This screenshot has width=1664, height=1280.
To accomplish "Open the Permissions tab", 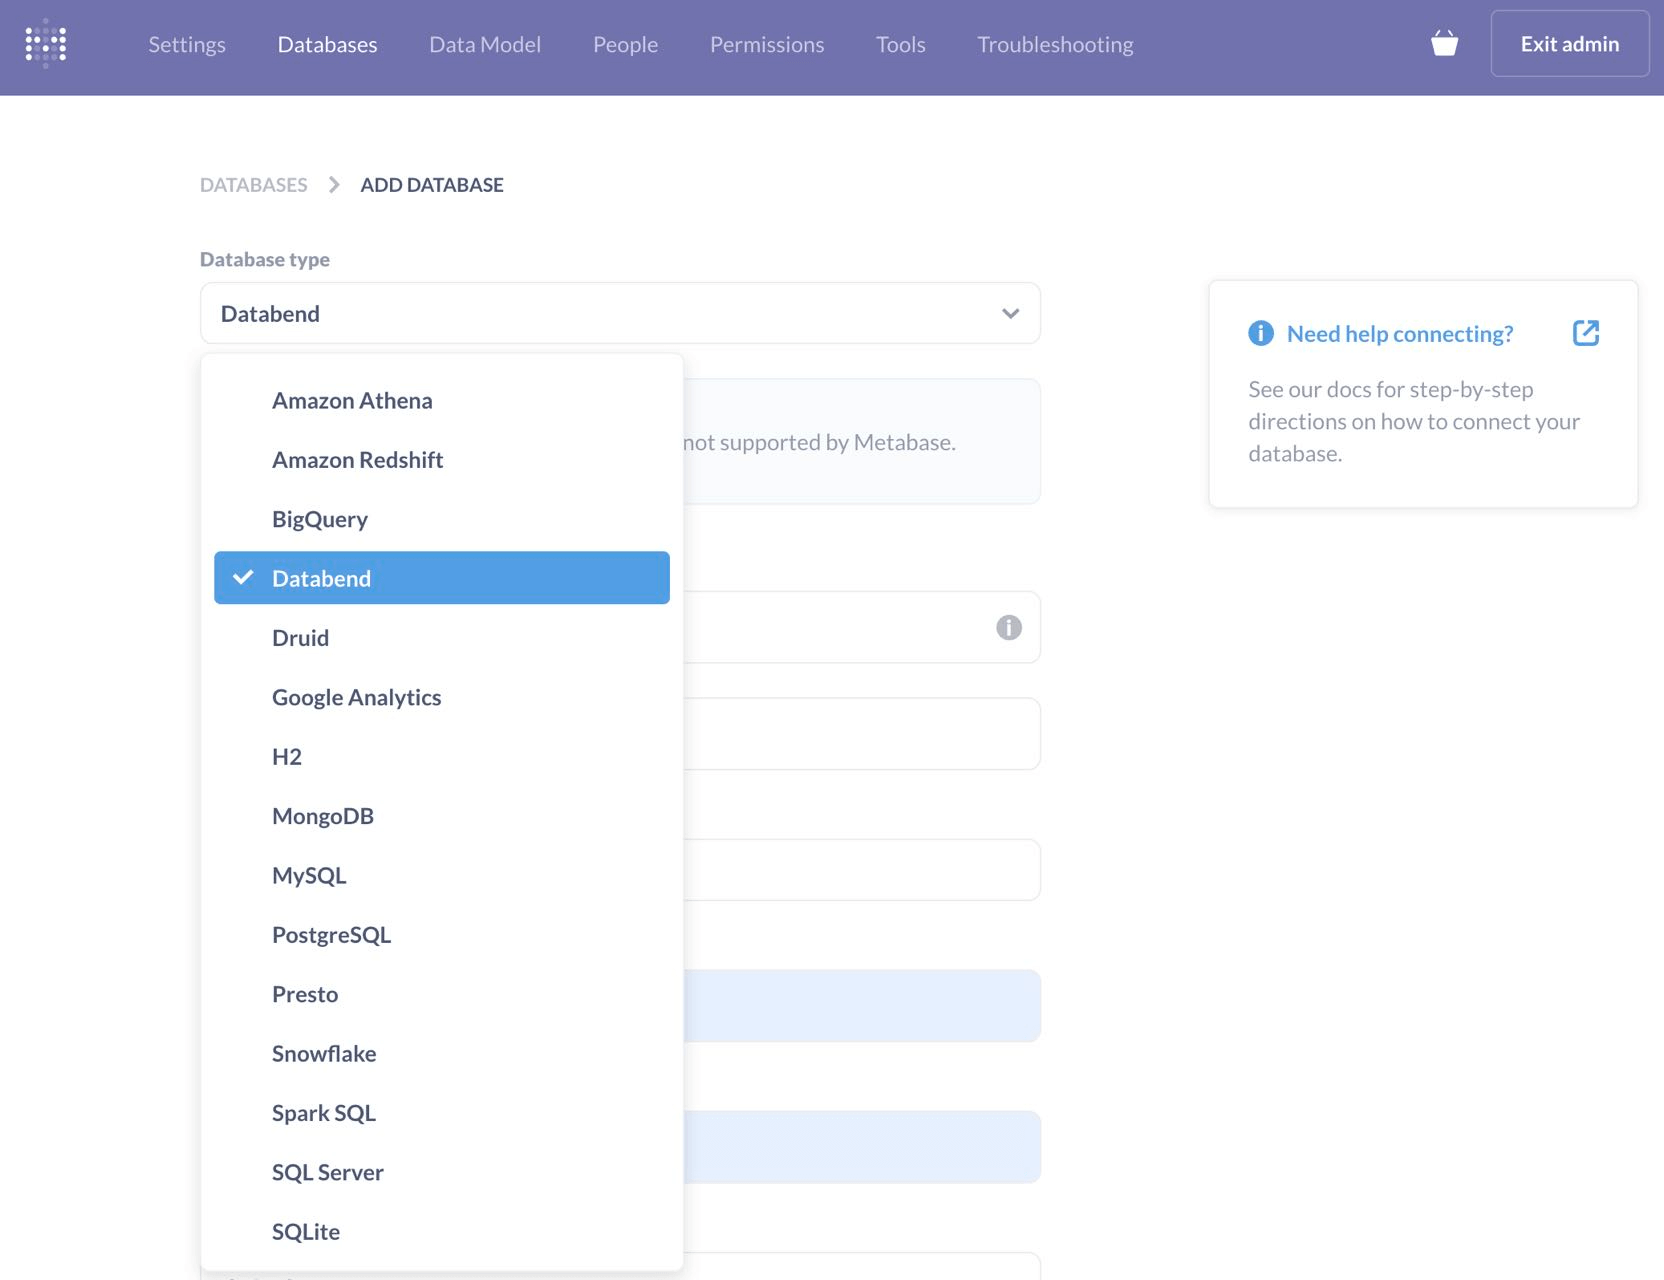I will (767, 44).
